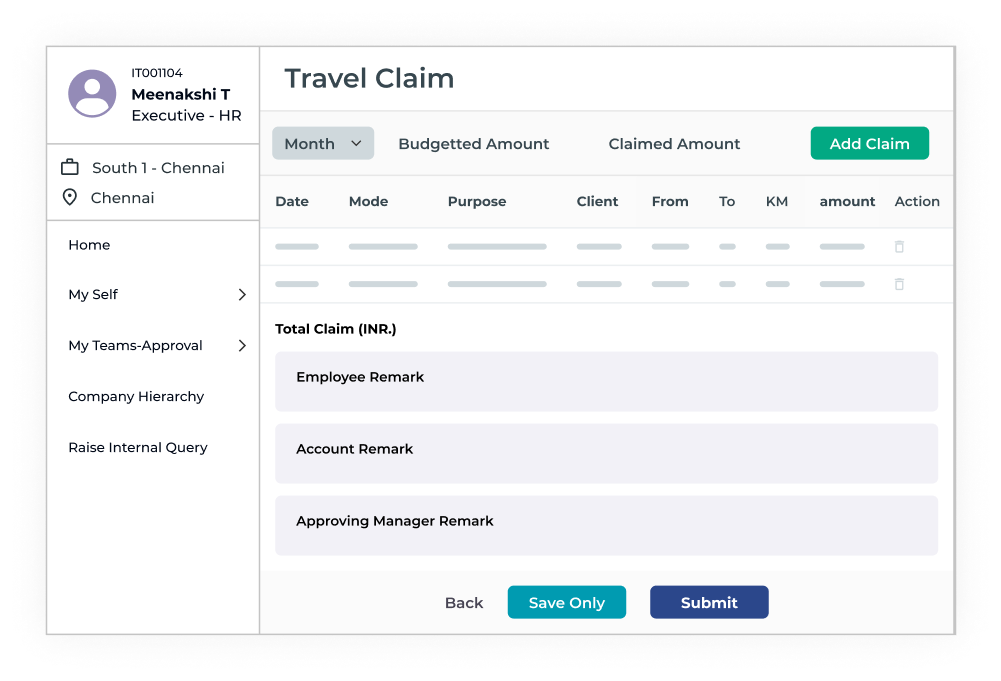This screenshot has height=681, width=1001.
Task: Open Company Hierarchy from sidebar
Action: pos(136,396)
